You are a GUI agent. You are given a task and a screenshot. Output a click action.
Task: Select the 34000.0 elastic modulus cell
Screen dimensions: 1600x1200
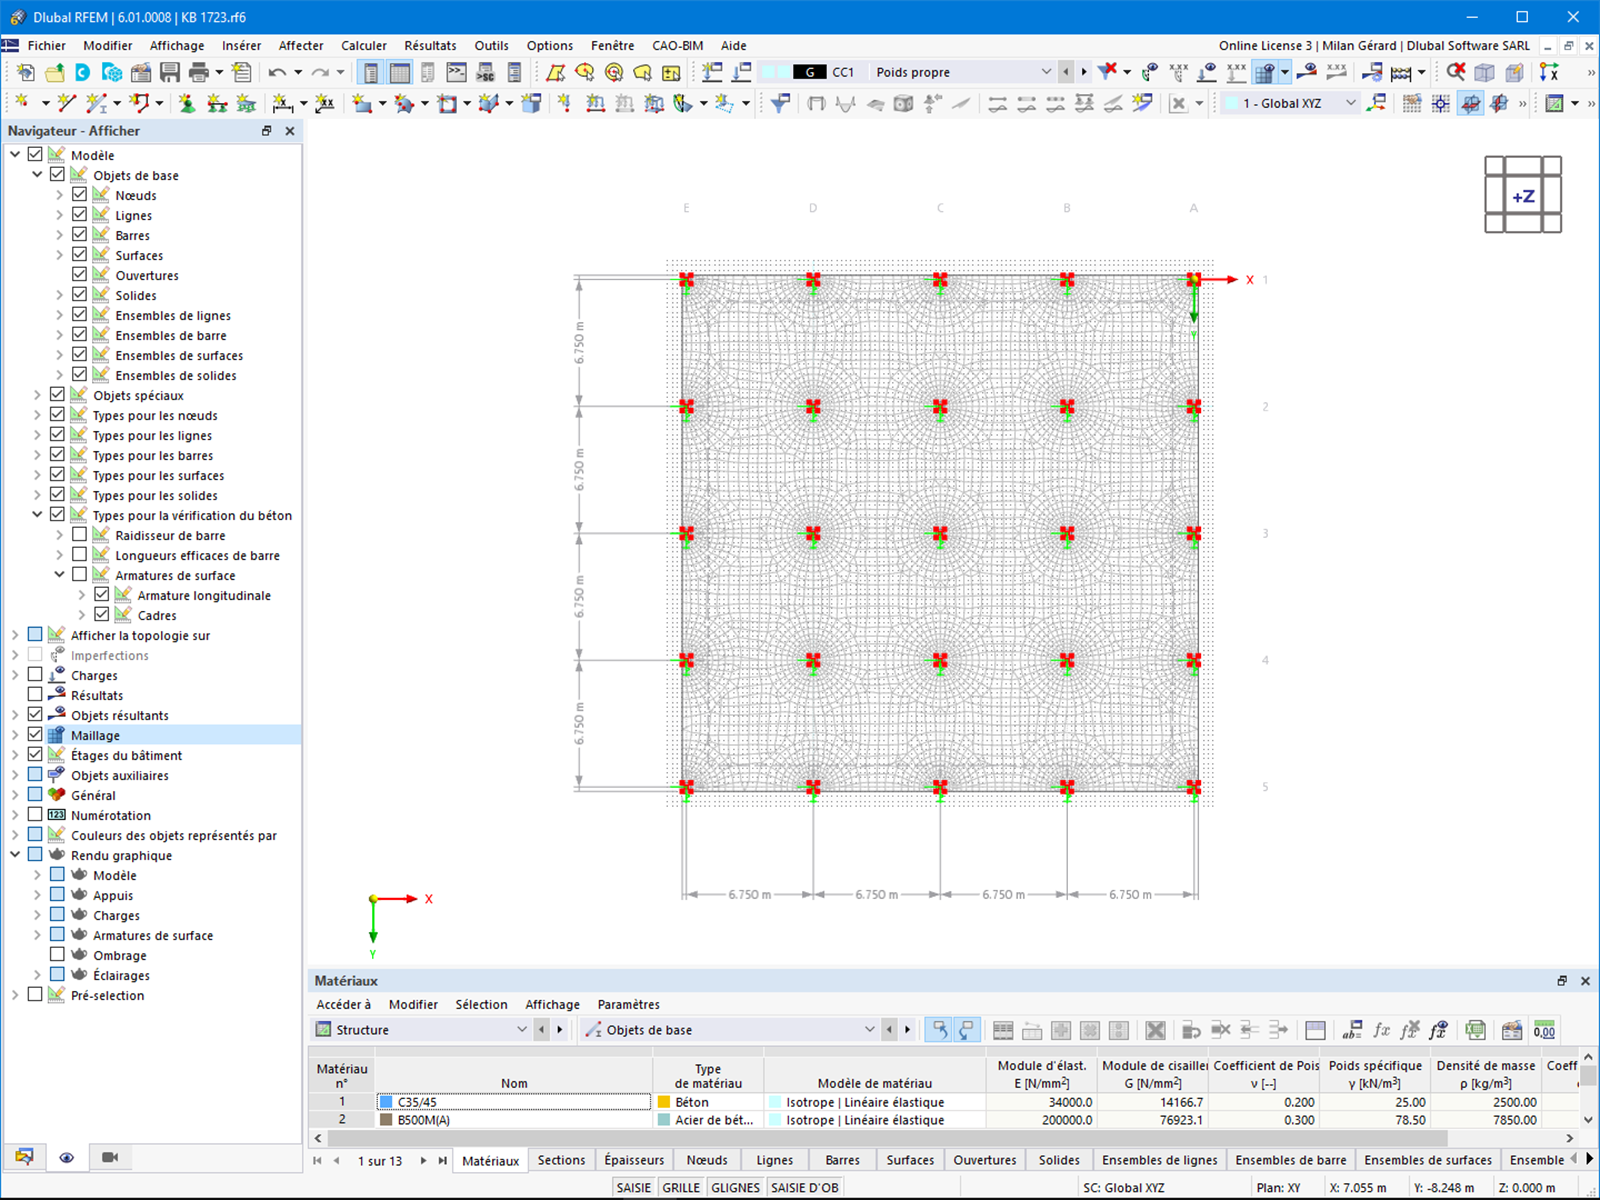coord(1041,1102)
